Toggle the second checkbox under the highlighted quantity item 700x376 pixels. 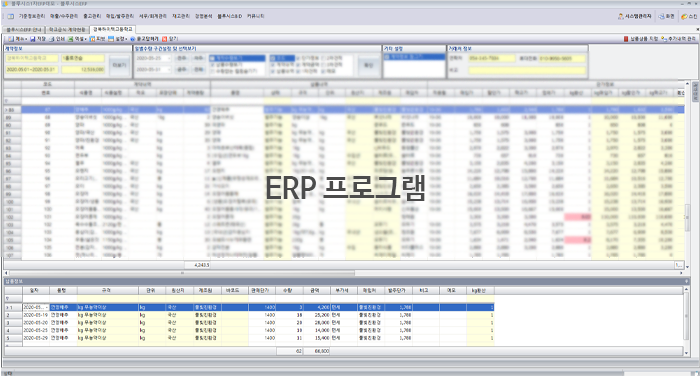point(212,64)
